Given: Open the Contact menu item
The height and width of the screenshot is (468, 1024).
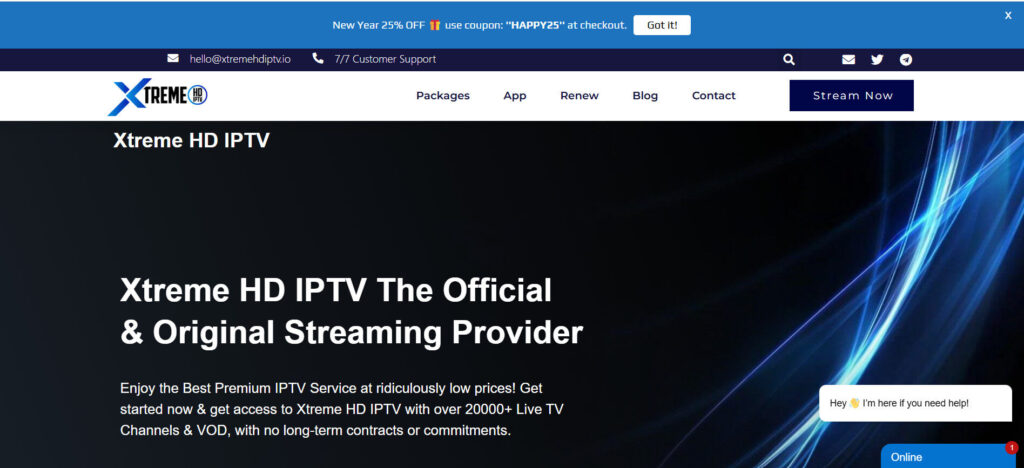Looking at the screenshot, I should coord(714,95).
